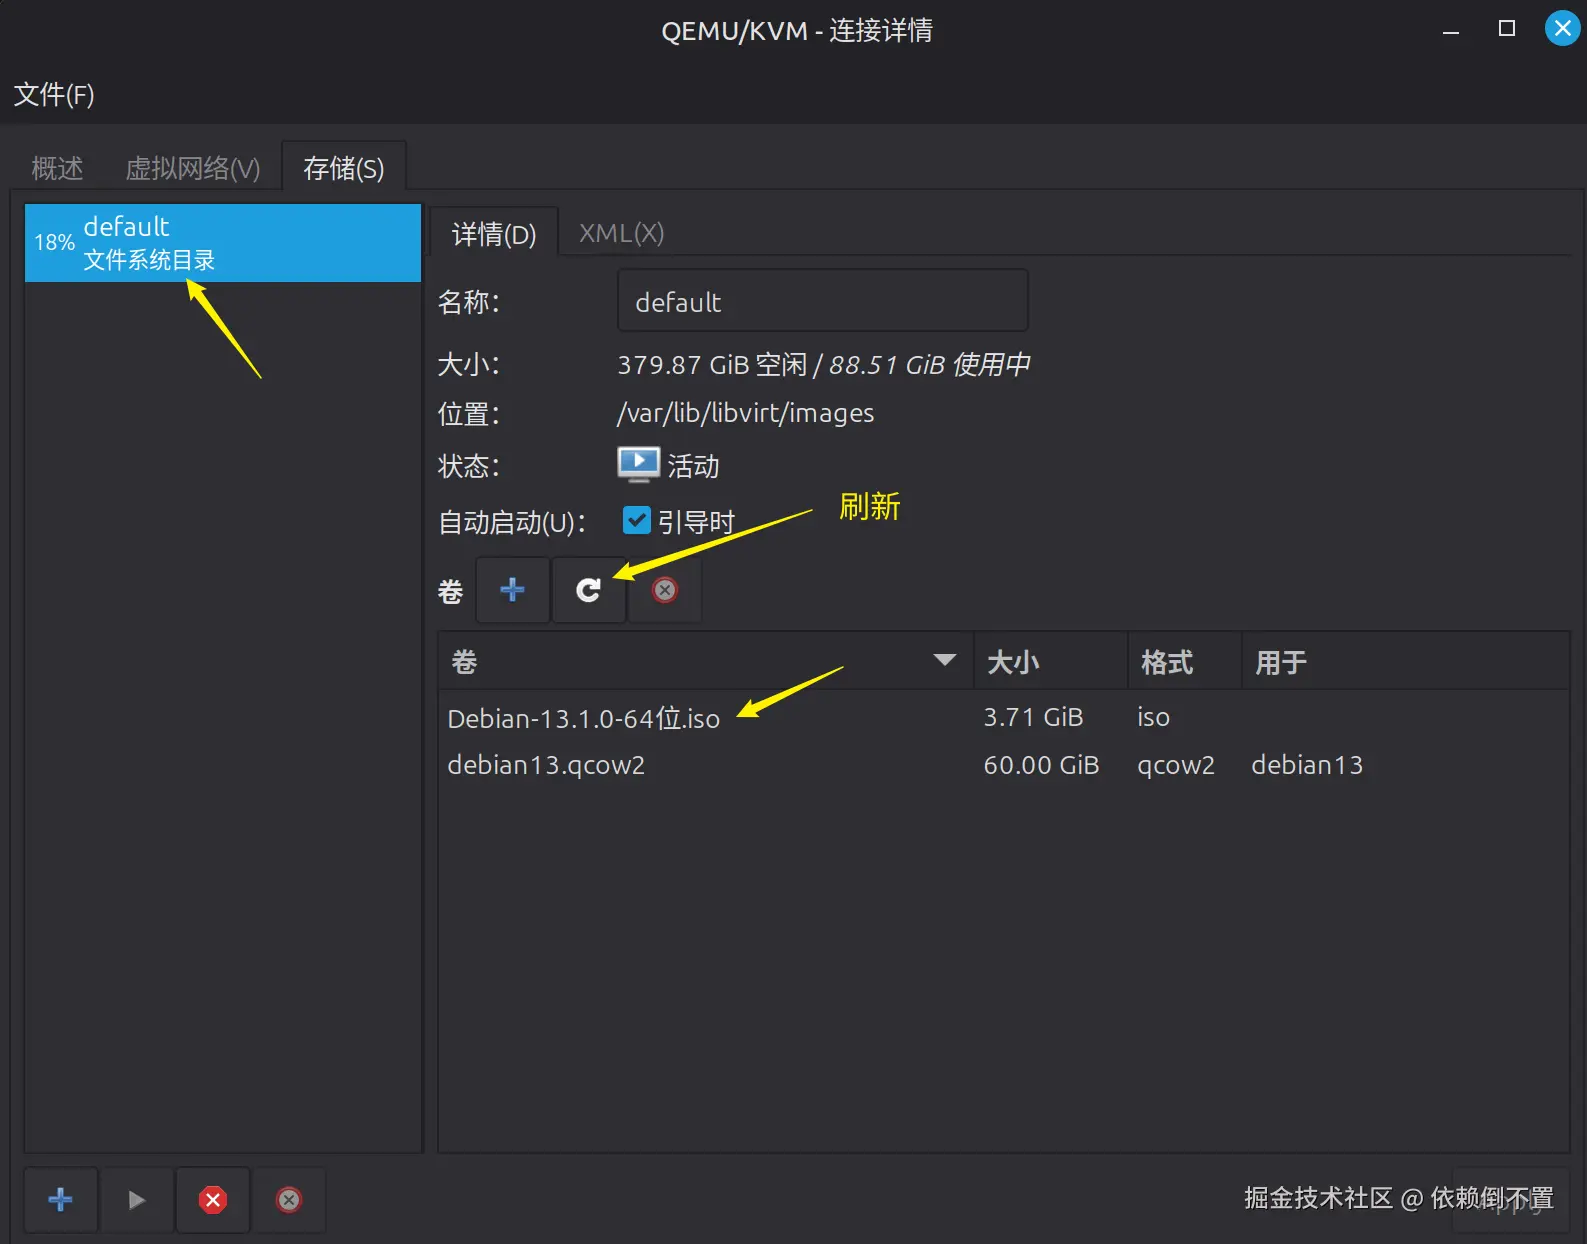Screen dimensions: 1587x1244
Task: Refresh the volume list
Action: (589, 590)
